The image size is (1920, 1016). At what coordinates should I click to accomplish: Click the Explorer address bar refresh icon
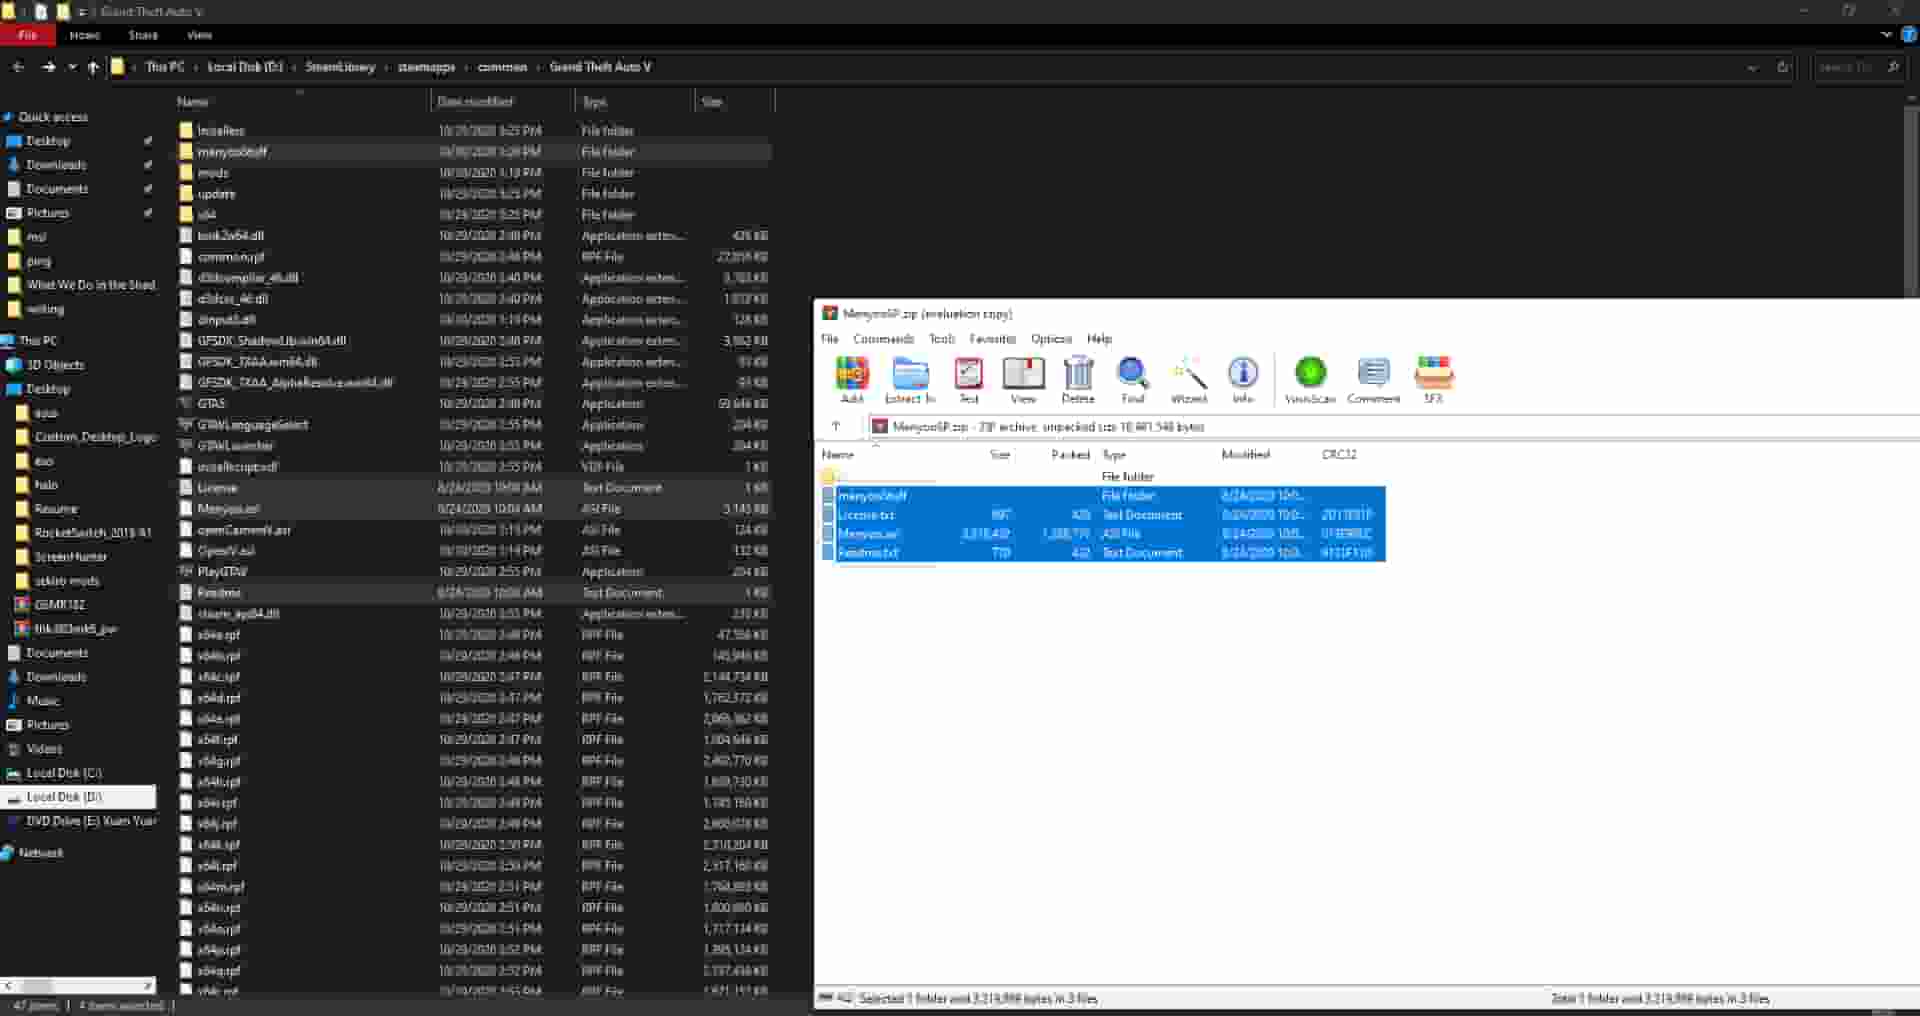click(x=1783, y=67)
